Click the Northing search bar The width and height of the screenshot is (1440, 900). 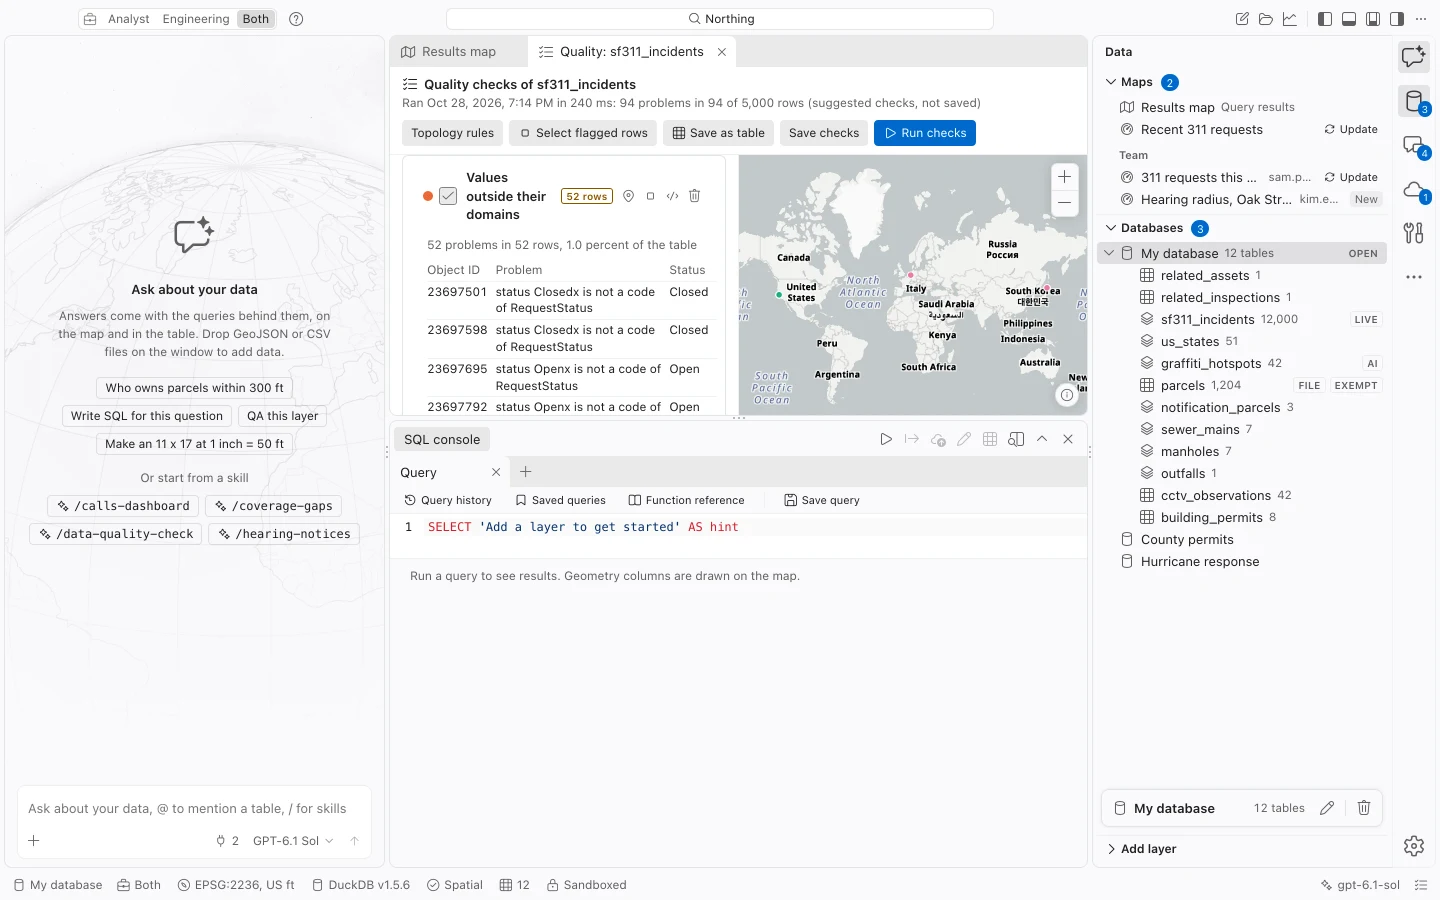point(720,19)
